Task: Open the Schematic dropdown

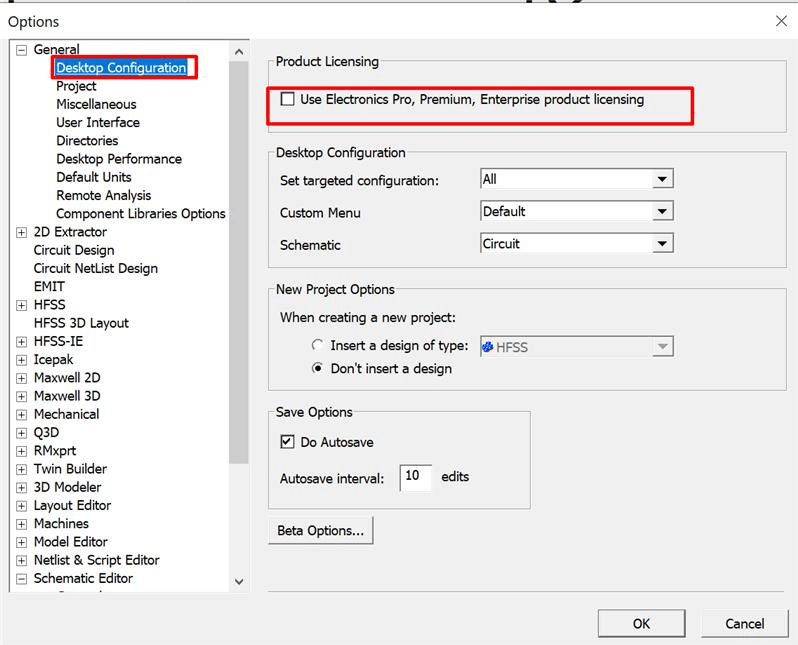Action: pos(661,244)
